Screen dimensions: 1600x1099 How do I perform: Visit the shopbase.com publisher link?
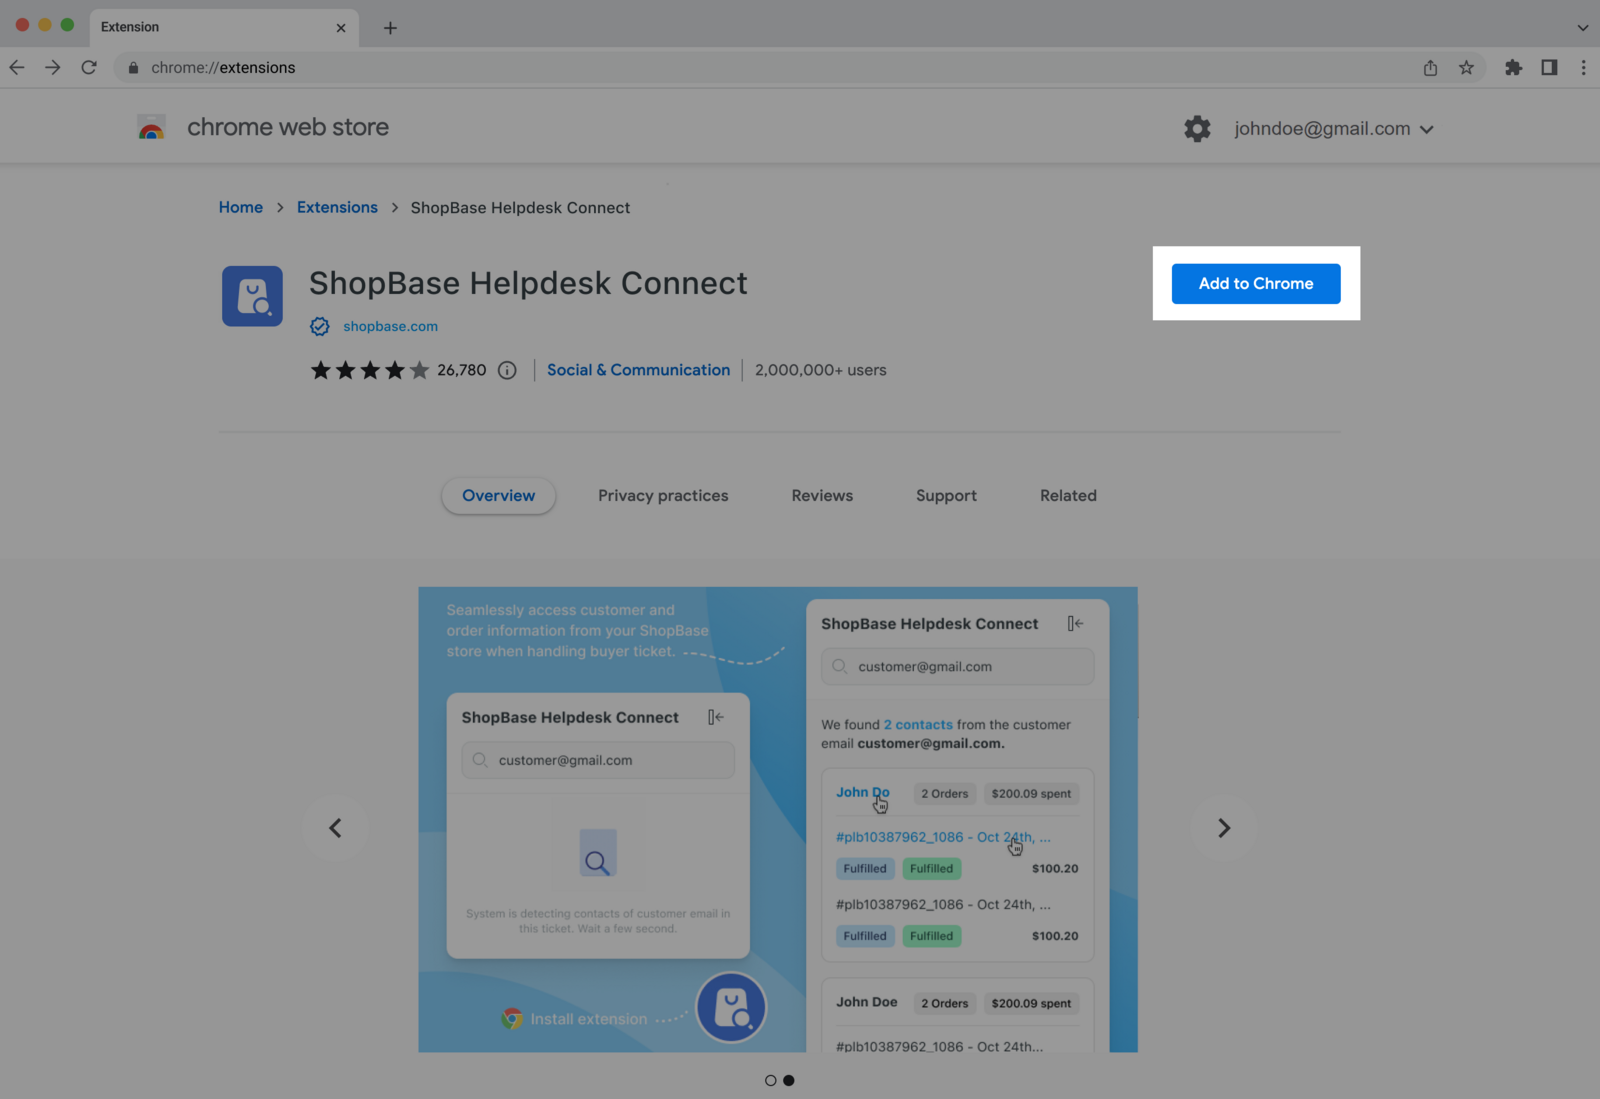[390, 326]
